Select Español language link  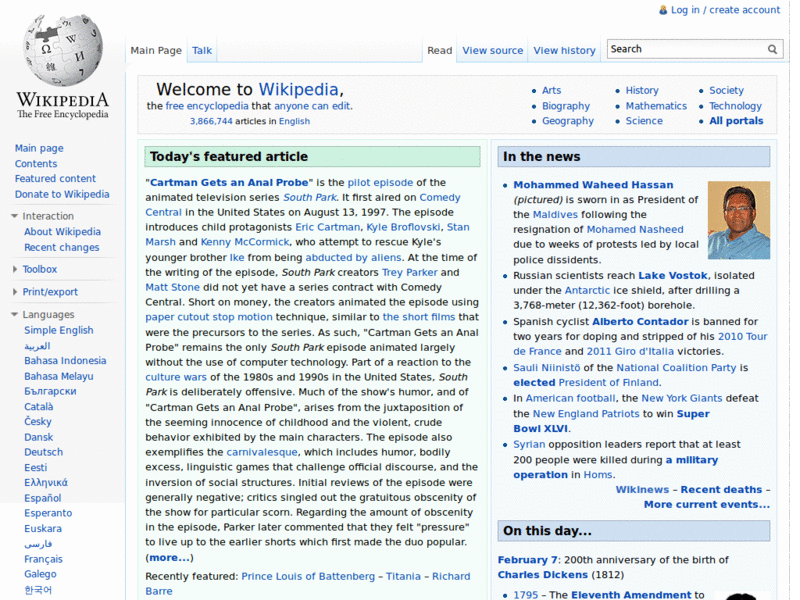pyautogui.click(x=42, y=498)
